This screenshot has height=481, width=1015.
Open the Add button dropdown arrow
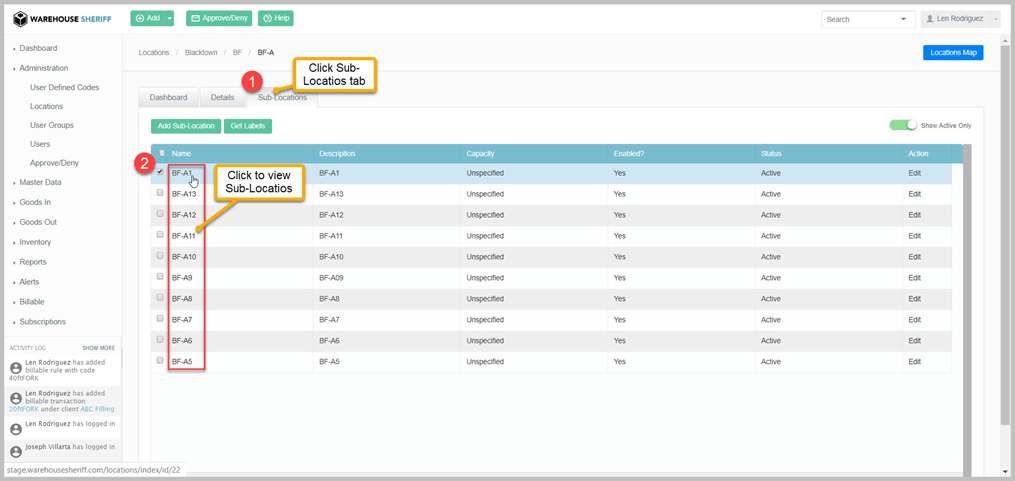pos(171,18)
